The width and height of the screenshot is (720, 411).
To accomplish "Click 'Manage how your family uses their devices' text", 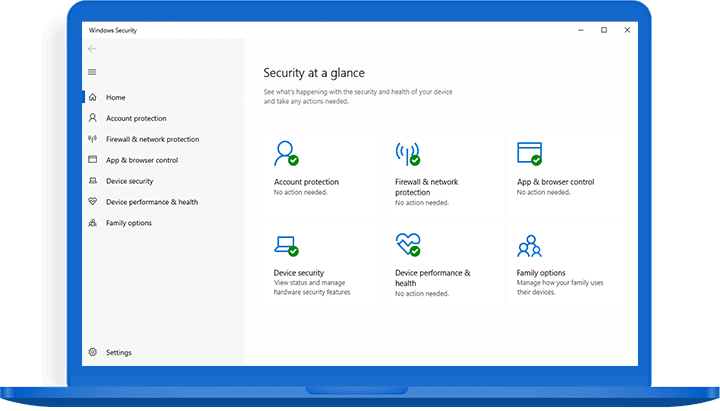I will (x=560, y=287).
